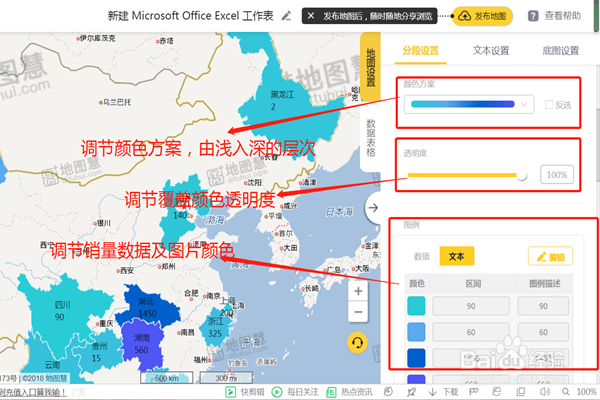
Task: Switch to the 底图设置 tab
Action: 561,51
